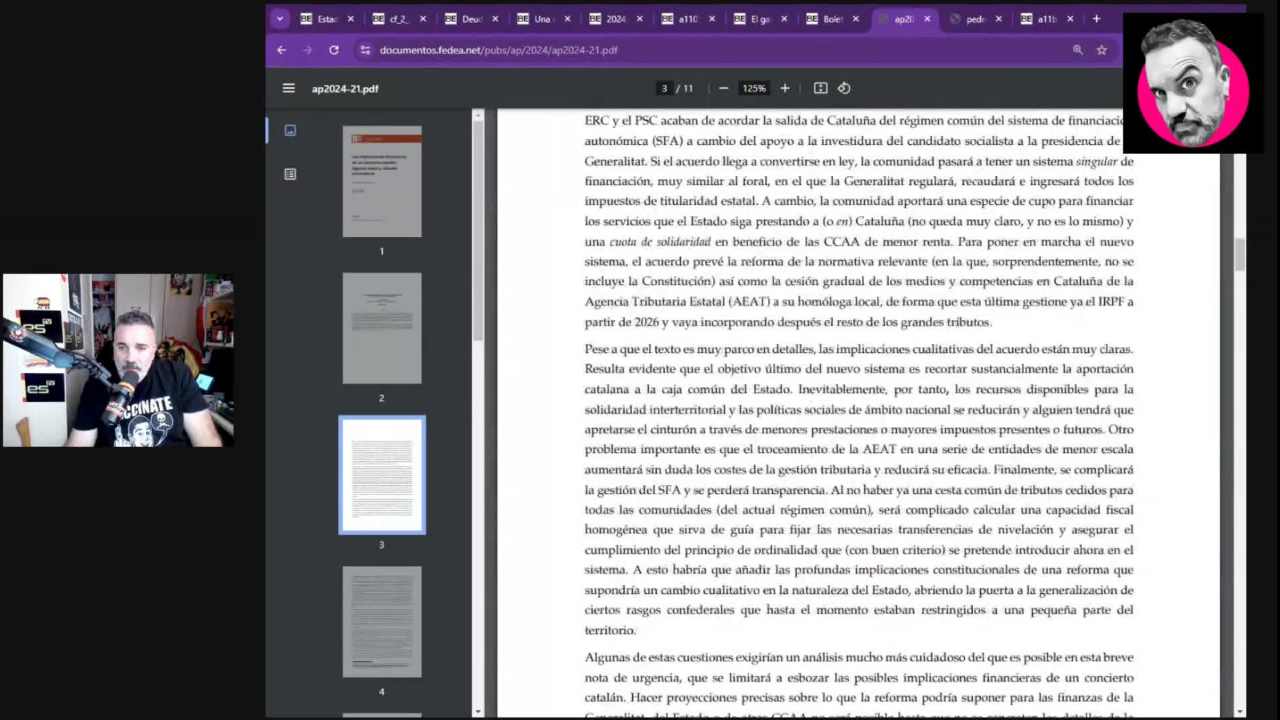Close the 'a11b' tab

pos(1070,19)
